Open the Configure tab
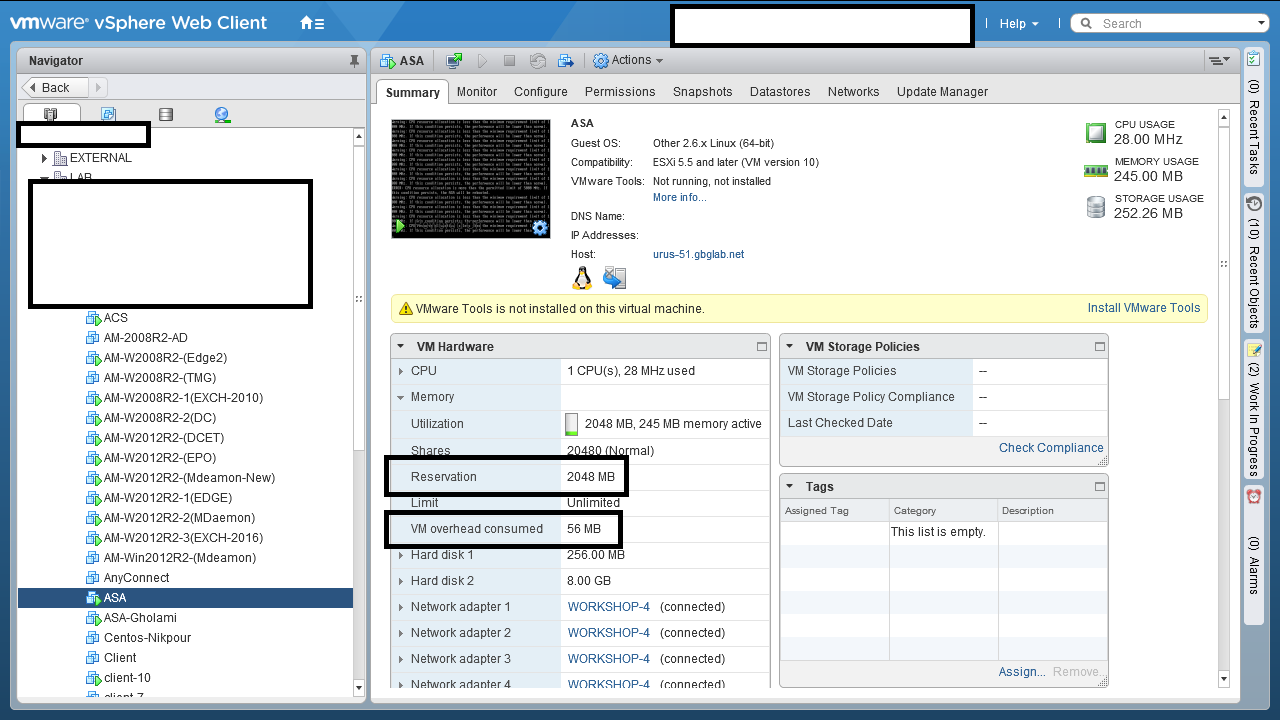The image size is (1280, 720). tap(540, 92)
